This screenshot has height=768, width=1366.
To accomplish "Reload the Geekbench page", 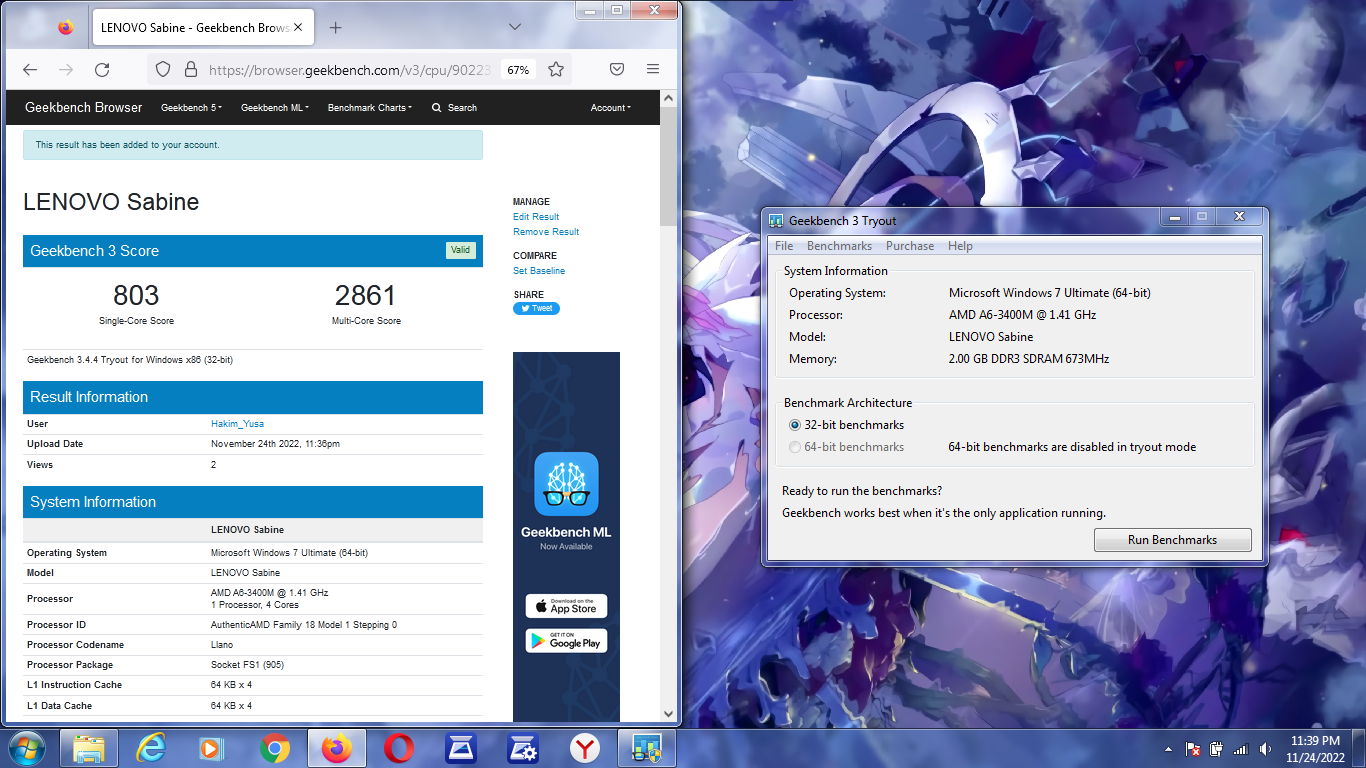I will (102, 70).
